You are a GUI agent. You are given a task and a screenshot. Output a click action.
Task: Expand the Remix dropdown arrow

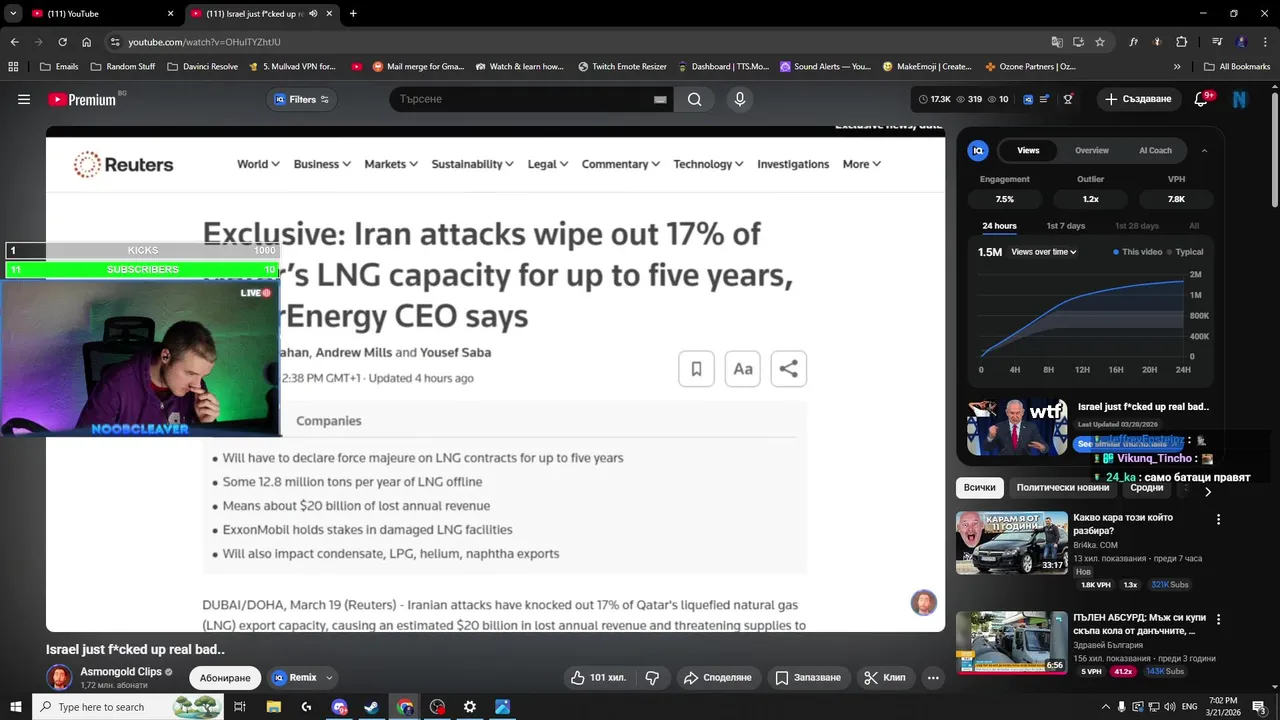coord(329,677)
